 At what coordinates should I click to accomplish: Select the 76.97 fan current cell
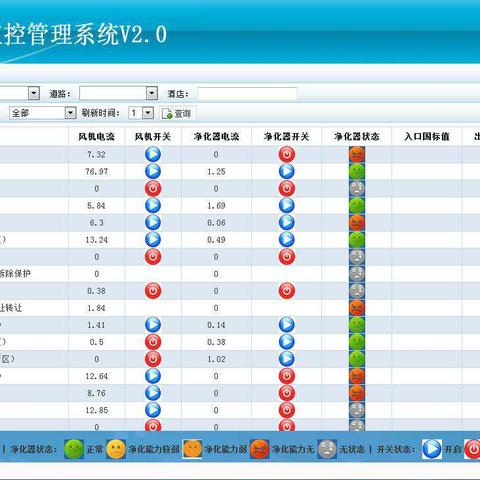(x=96, y=172)
